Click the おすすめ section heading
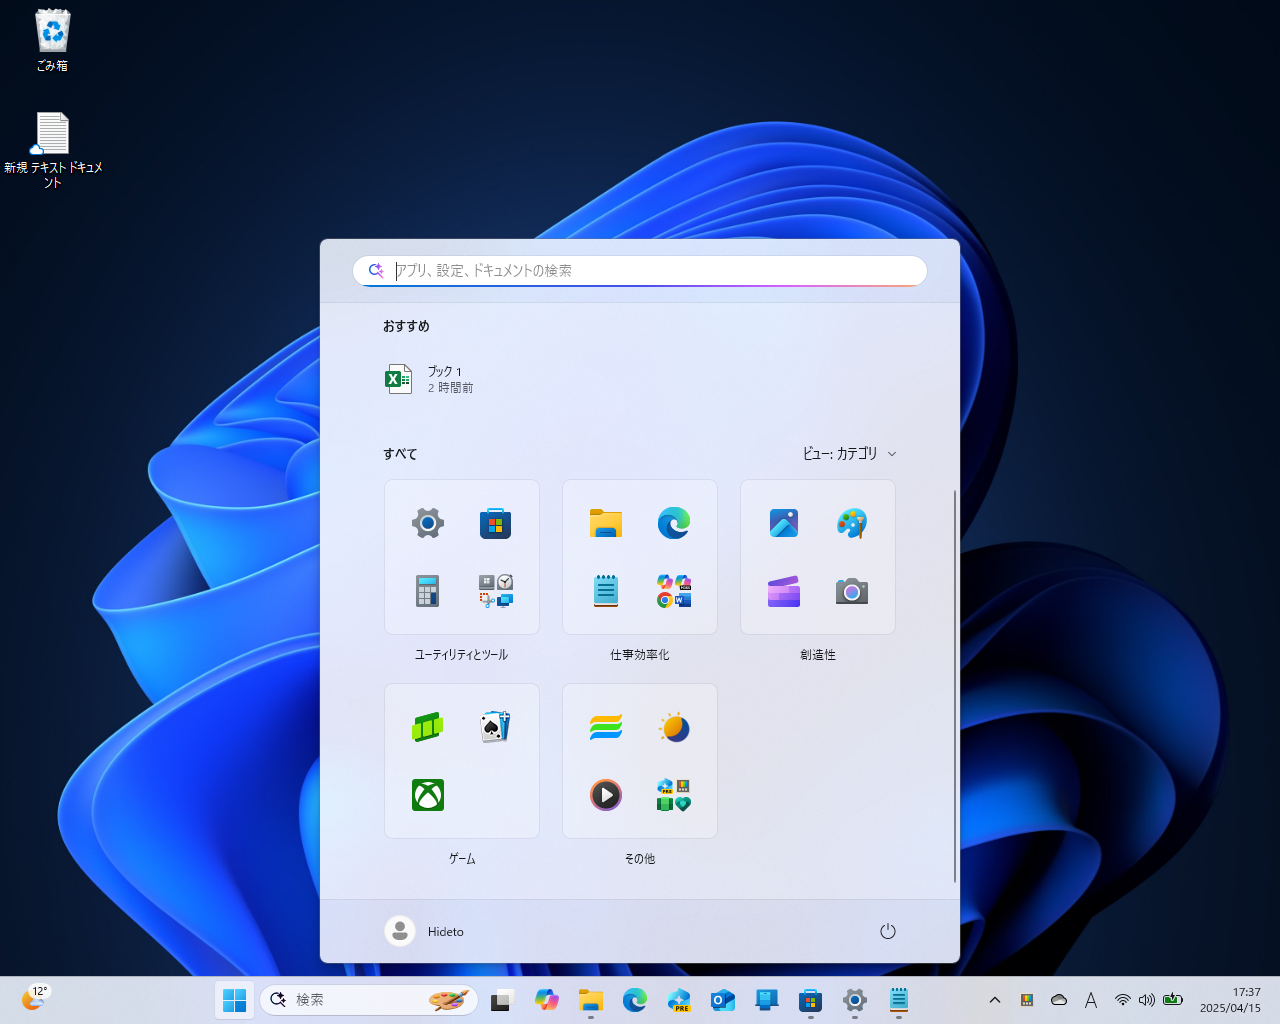 coord(406,326)
